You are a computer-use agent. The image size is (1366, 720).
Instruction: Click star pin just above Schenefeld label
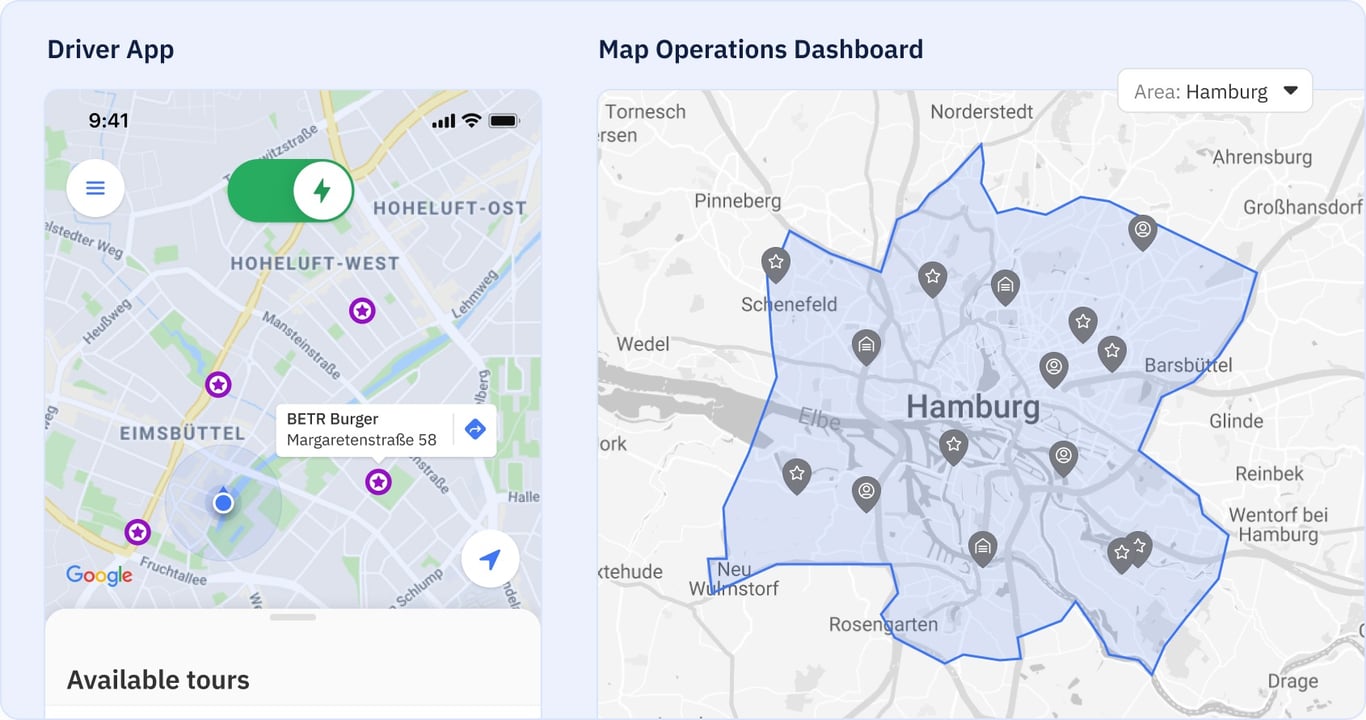(x=775, y=265)
